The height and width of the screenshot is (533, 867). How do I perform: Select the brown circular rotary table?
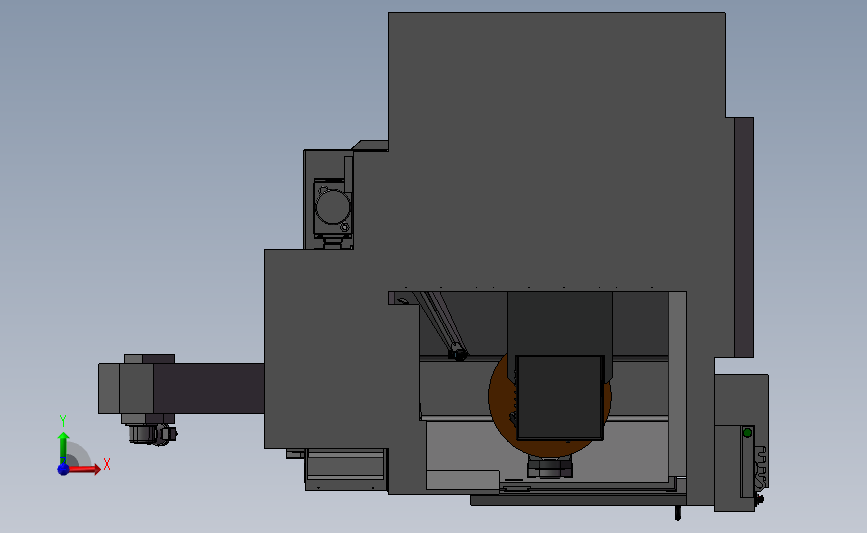point(502,398)
